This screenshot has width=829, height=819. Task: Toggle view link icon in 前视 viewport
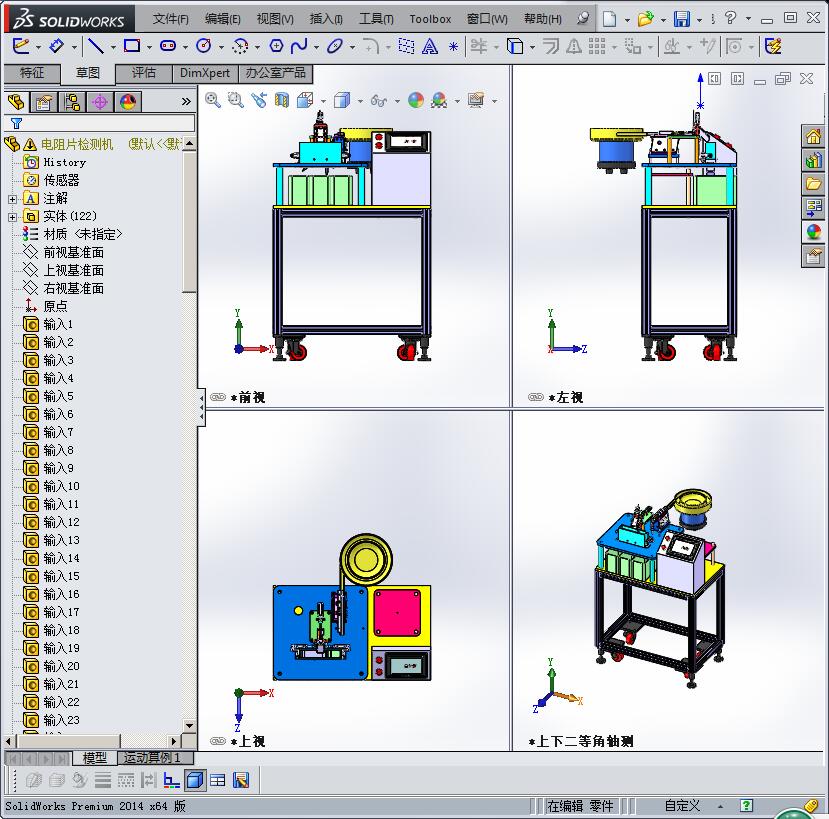218,397
